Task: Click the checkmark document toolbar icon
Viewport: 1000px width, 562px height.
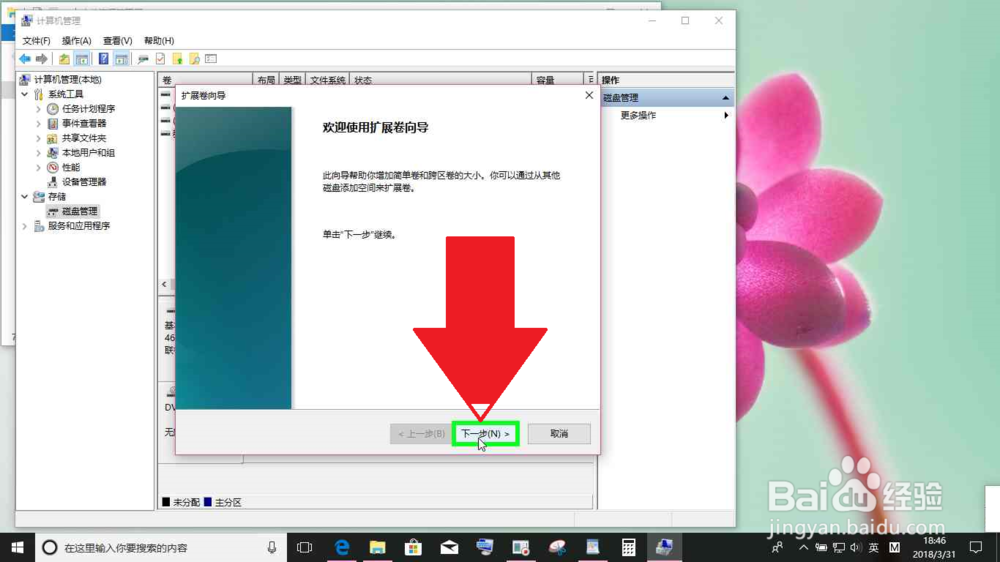Action: [x=160, y=59]
